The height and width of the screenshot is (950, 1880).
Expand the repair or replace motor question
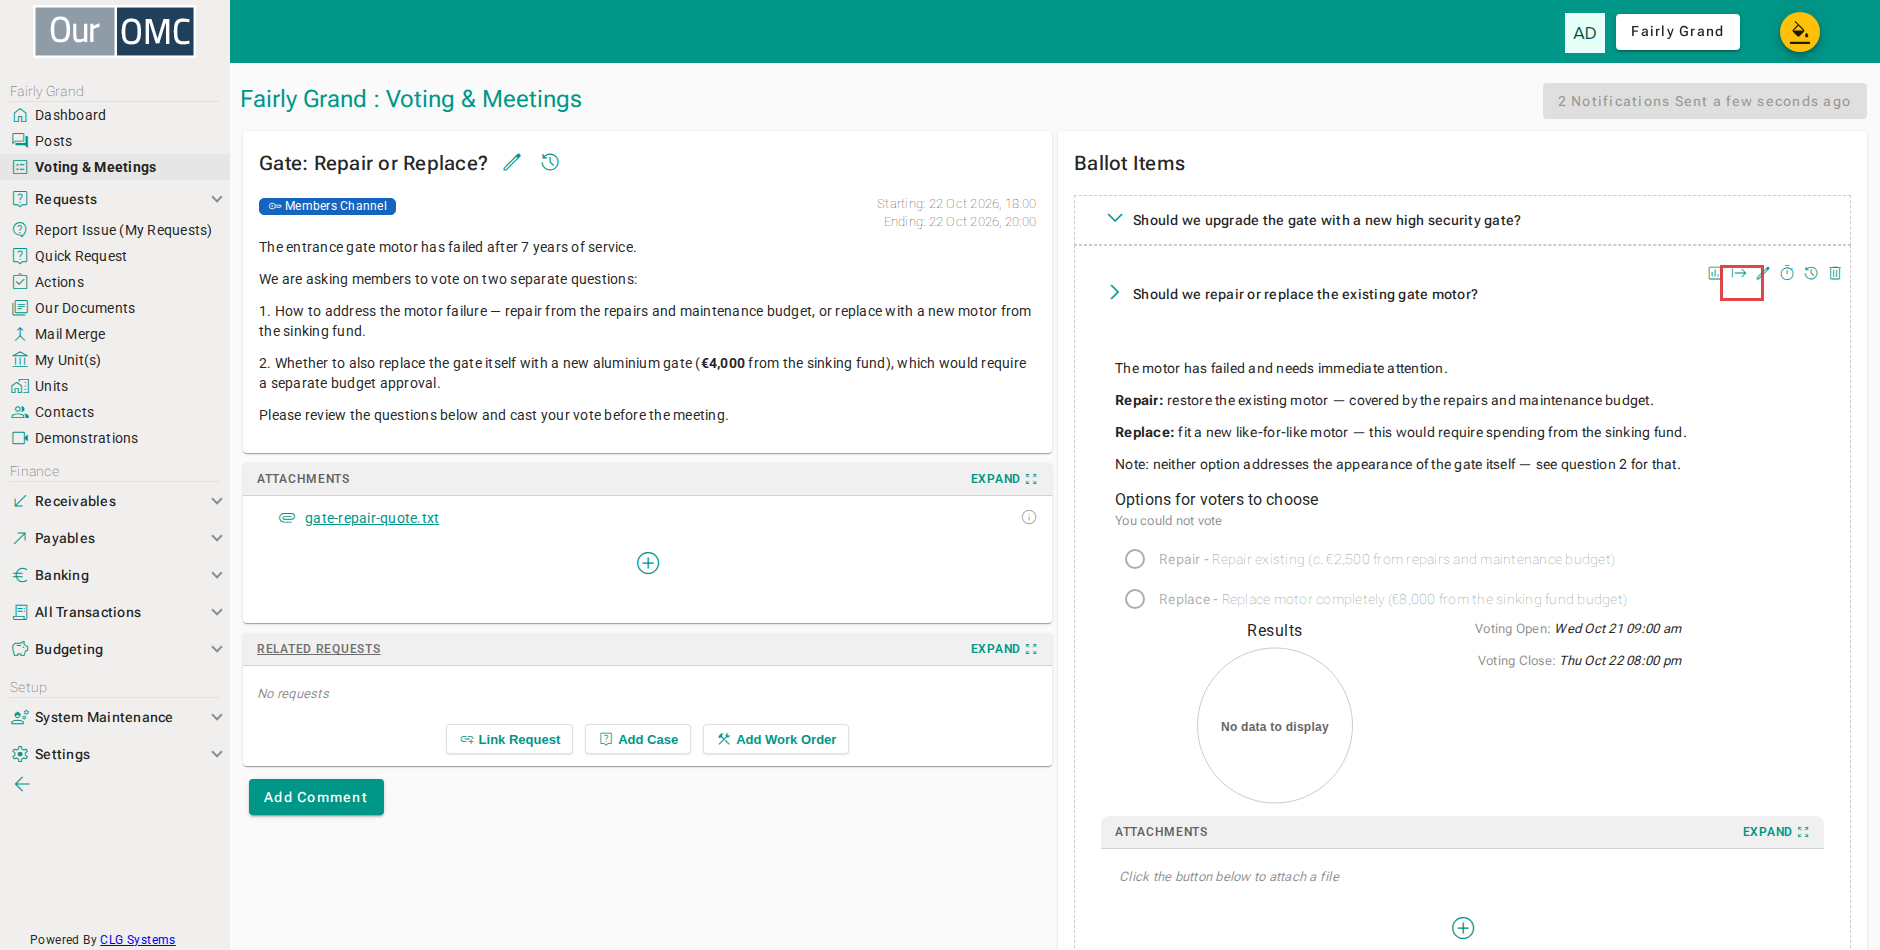coord(1115,292)
